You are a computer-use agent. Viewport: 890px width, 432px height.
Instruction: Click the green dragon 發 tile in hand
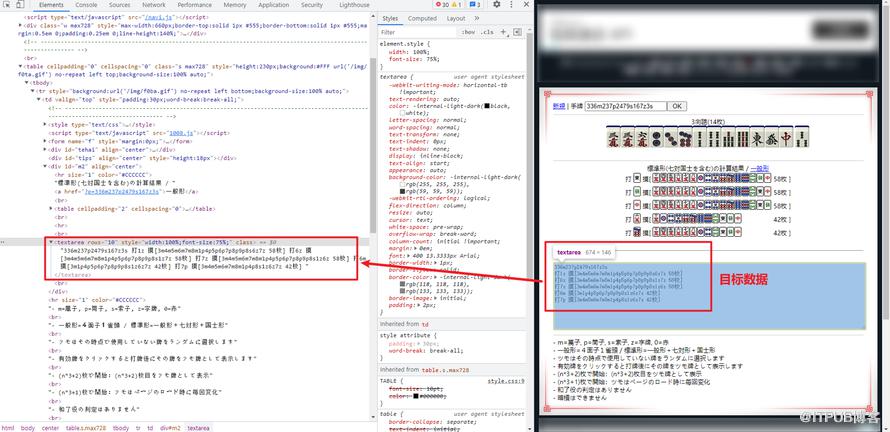771,137
